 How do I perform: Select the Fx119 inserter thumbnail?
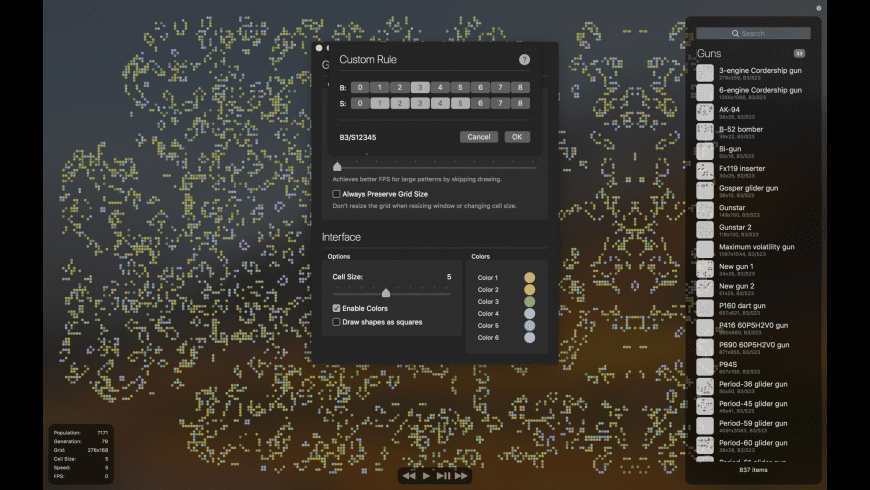click(x=705, y=171)
